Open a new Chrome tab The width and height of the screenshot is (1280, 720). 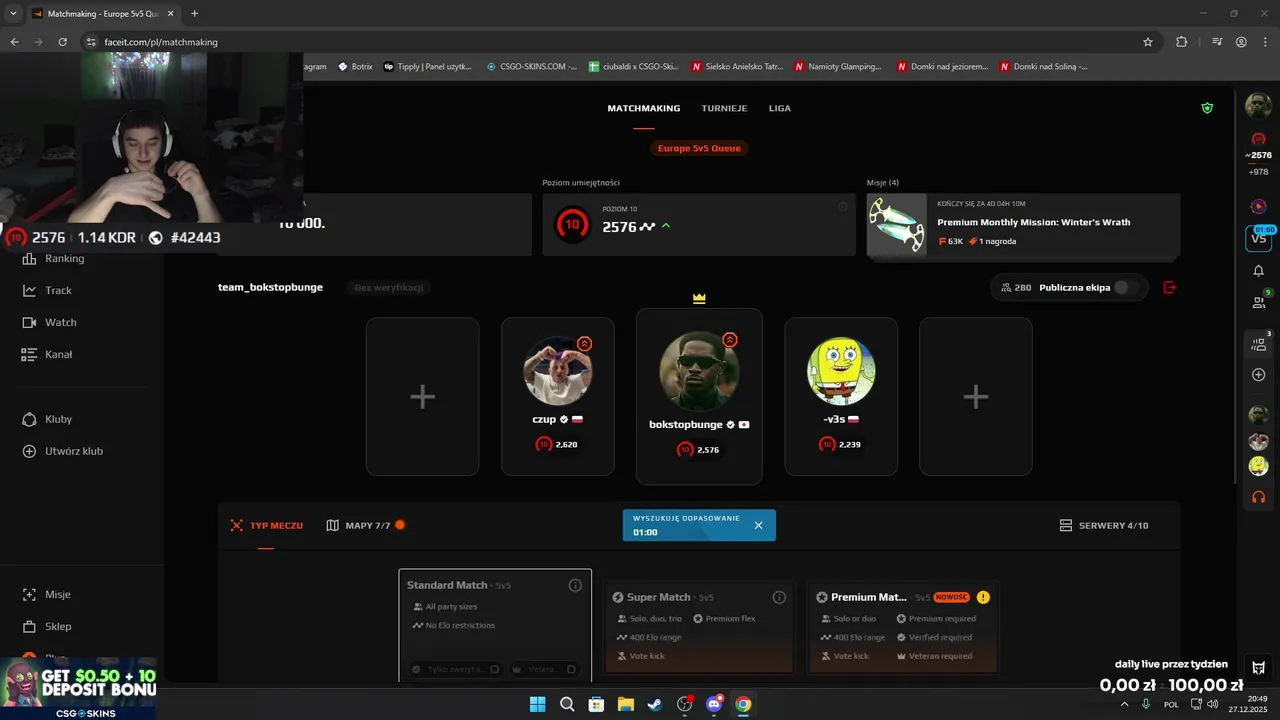[x=194, y=14]
